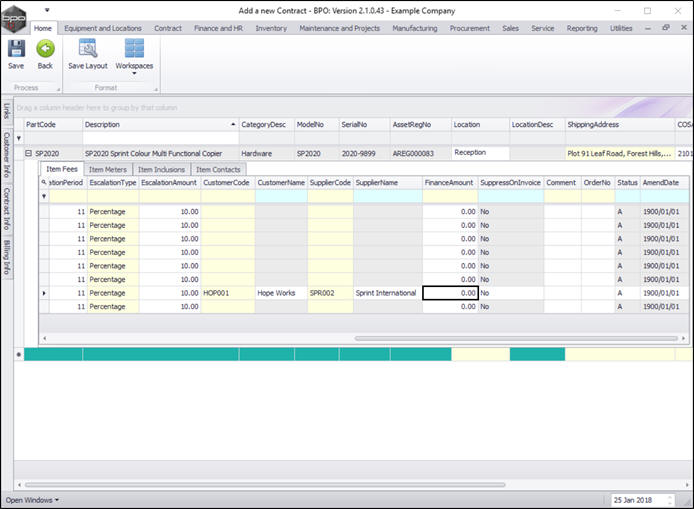Click the Hope Works customer name cell
The height and width of the screenshot is (509, 694).
tap(281, 293)
